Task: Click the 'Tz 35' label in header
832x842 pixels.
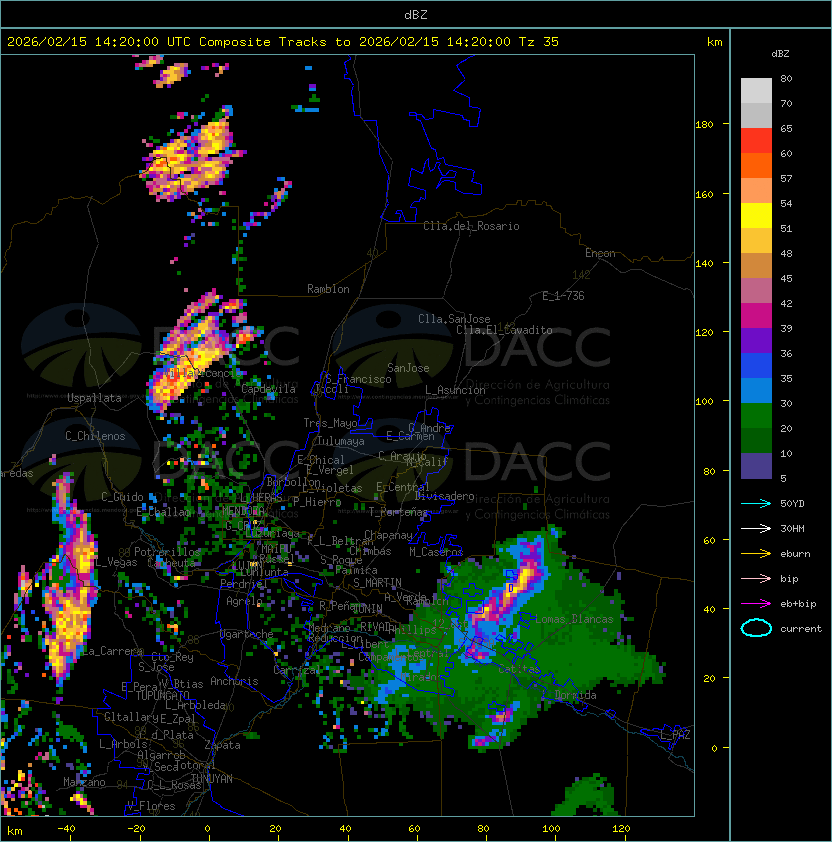Action: (539, 42)
